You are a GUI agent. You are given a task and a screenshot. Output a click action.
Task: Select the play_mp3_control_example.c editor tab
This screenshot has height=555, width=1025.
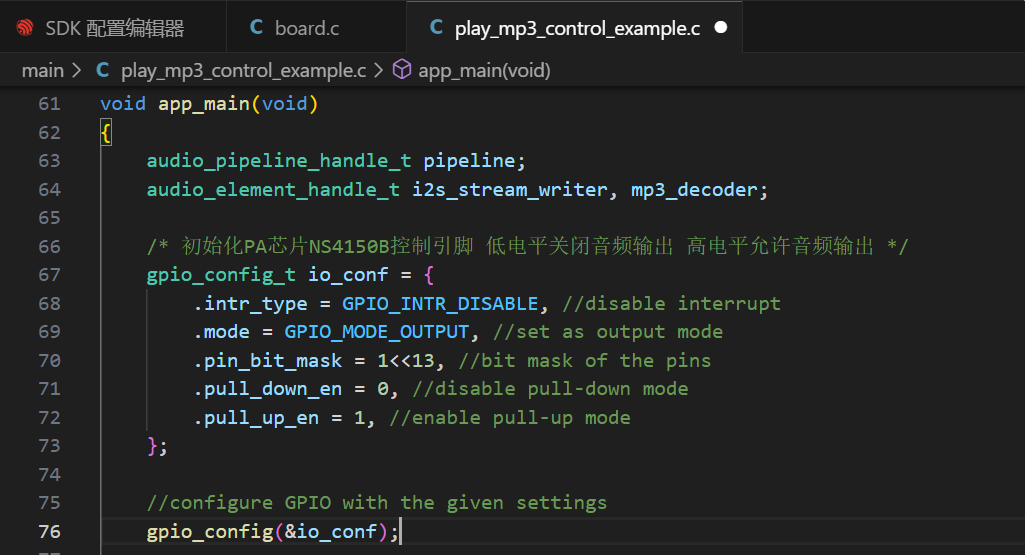pos(575,28)
